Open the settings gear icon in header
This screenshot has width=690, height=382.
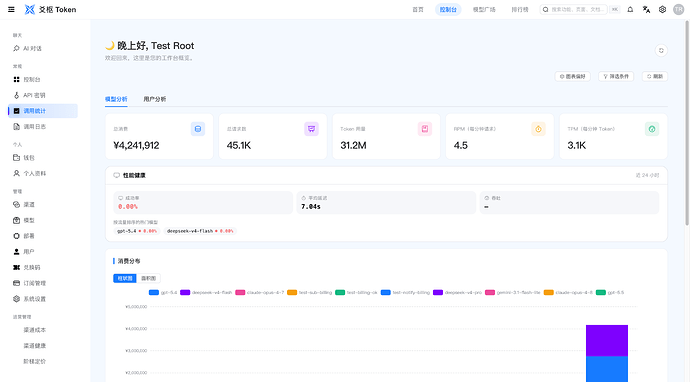(662, 9)
